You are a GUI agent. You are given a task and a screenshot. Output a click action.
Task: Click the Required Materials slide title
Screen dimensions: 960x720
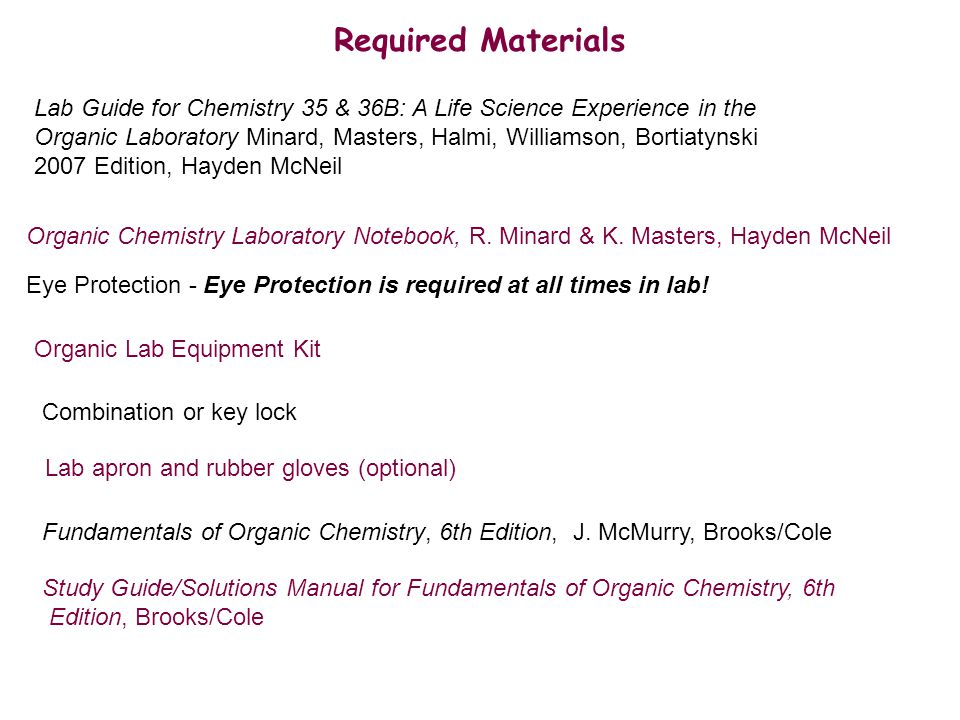(x=479, y=41)
